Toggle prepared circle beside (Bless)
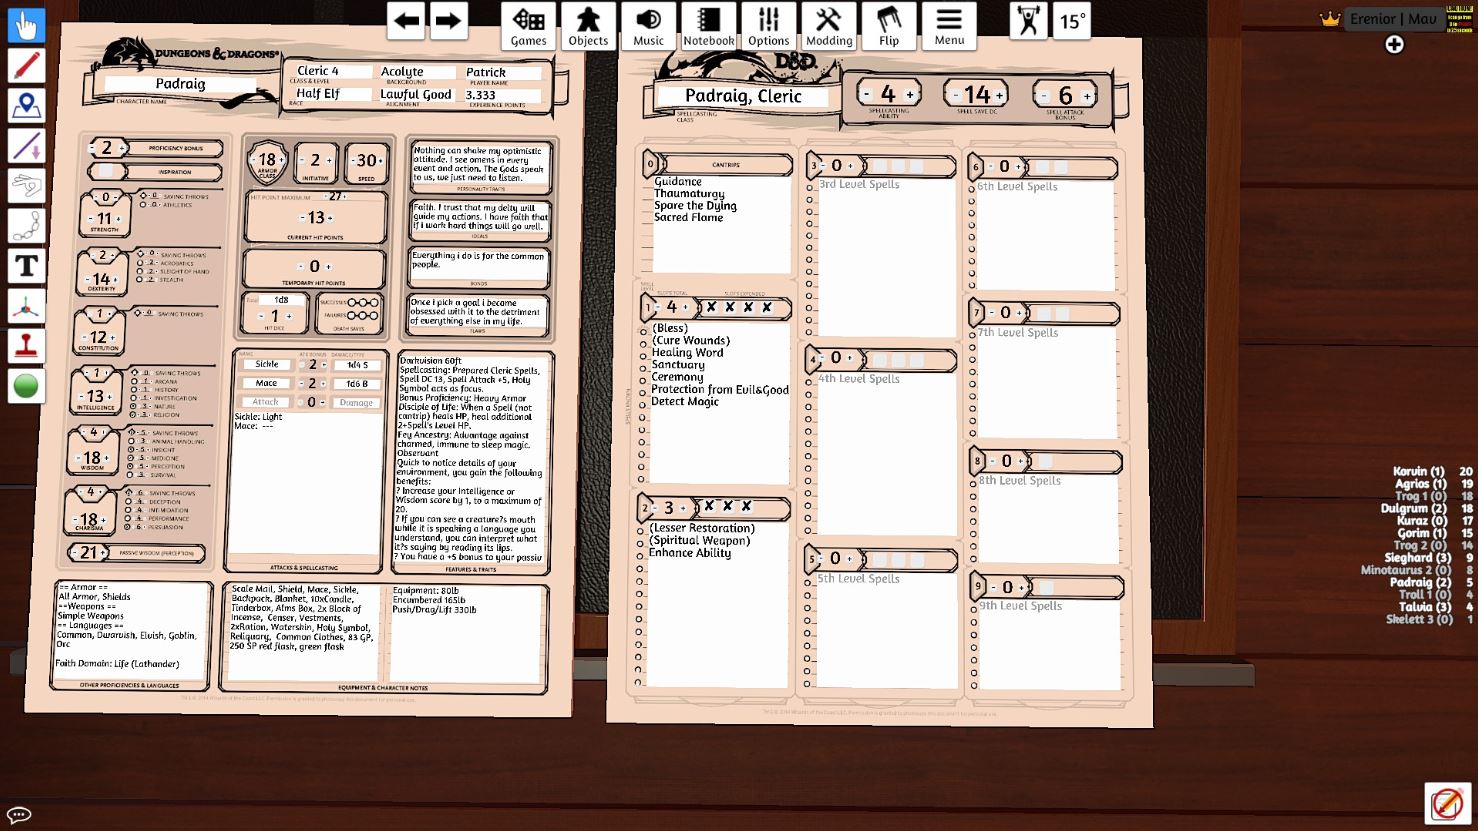The image size is (1478, 831). pyautogui.click(x=643, y=331)
